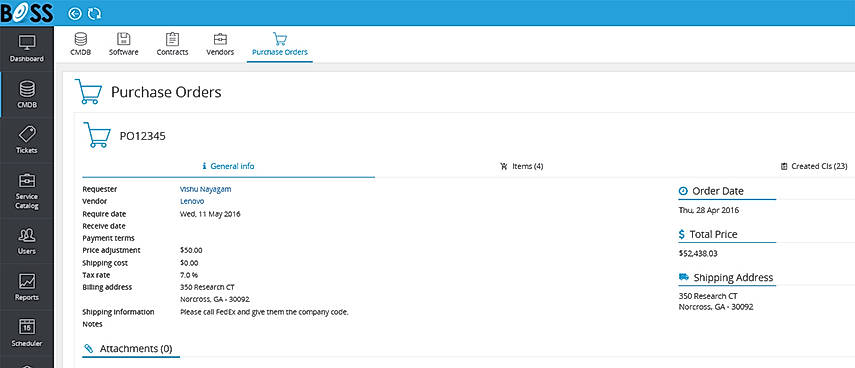Screen dimensions: 855x368
Task: Open Scheduler in the sidebar
Action: [27, 333]
